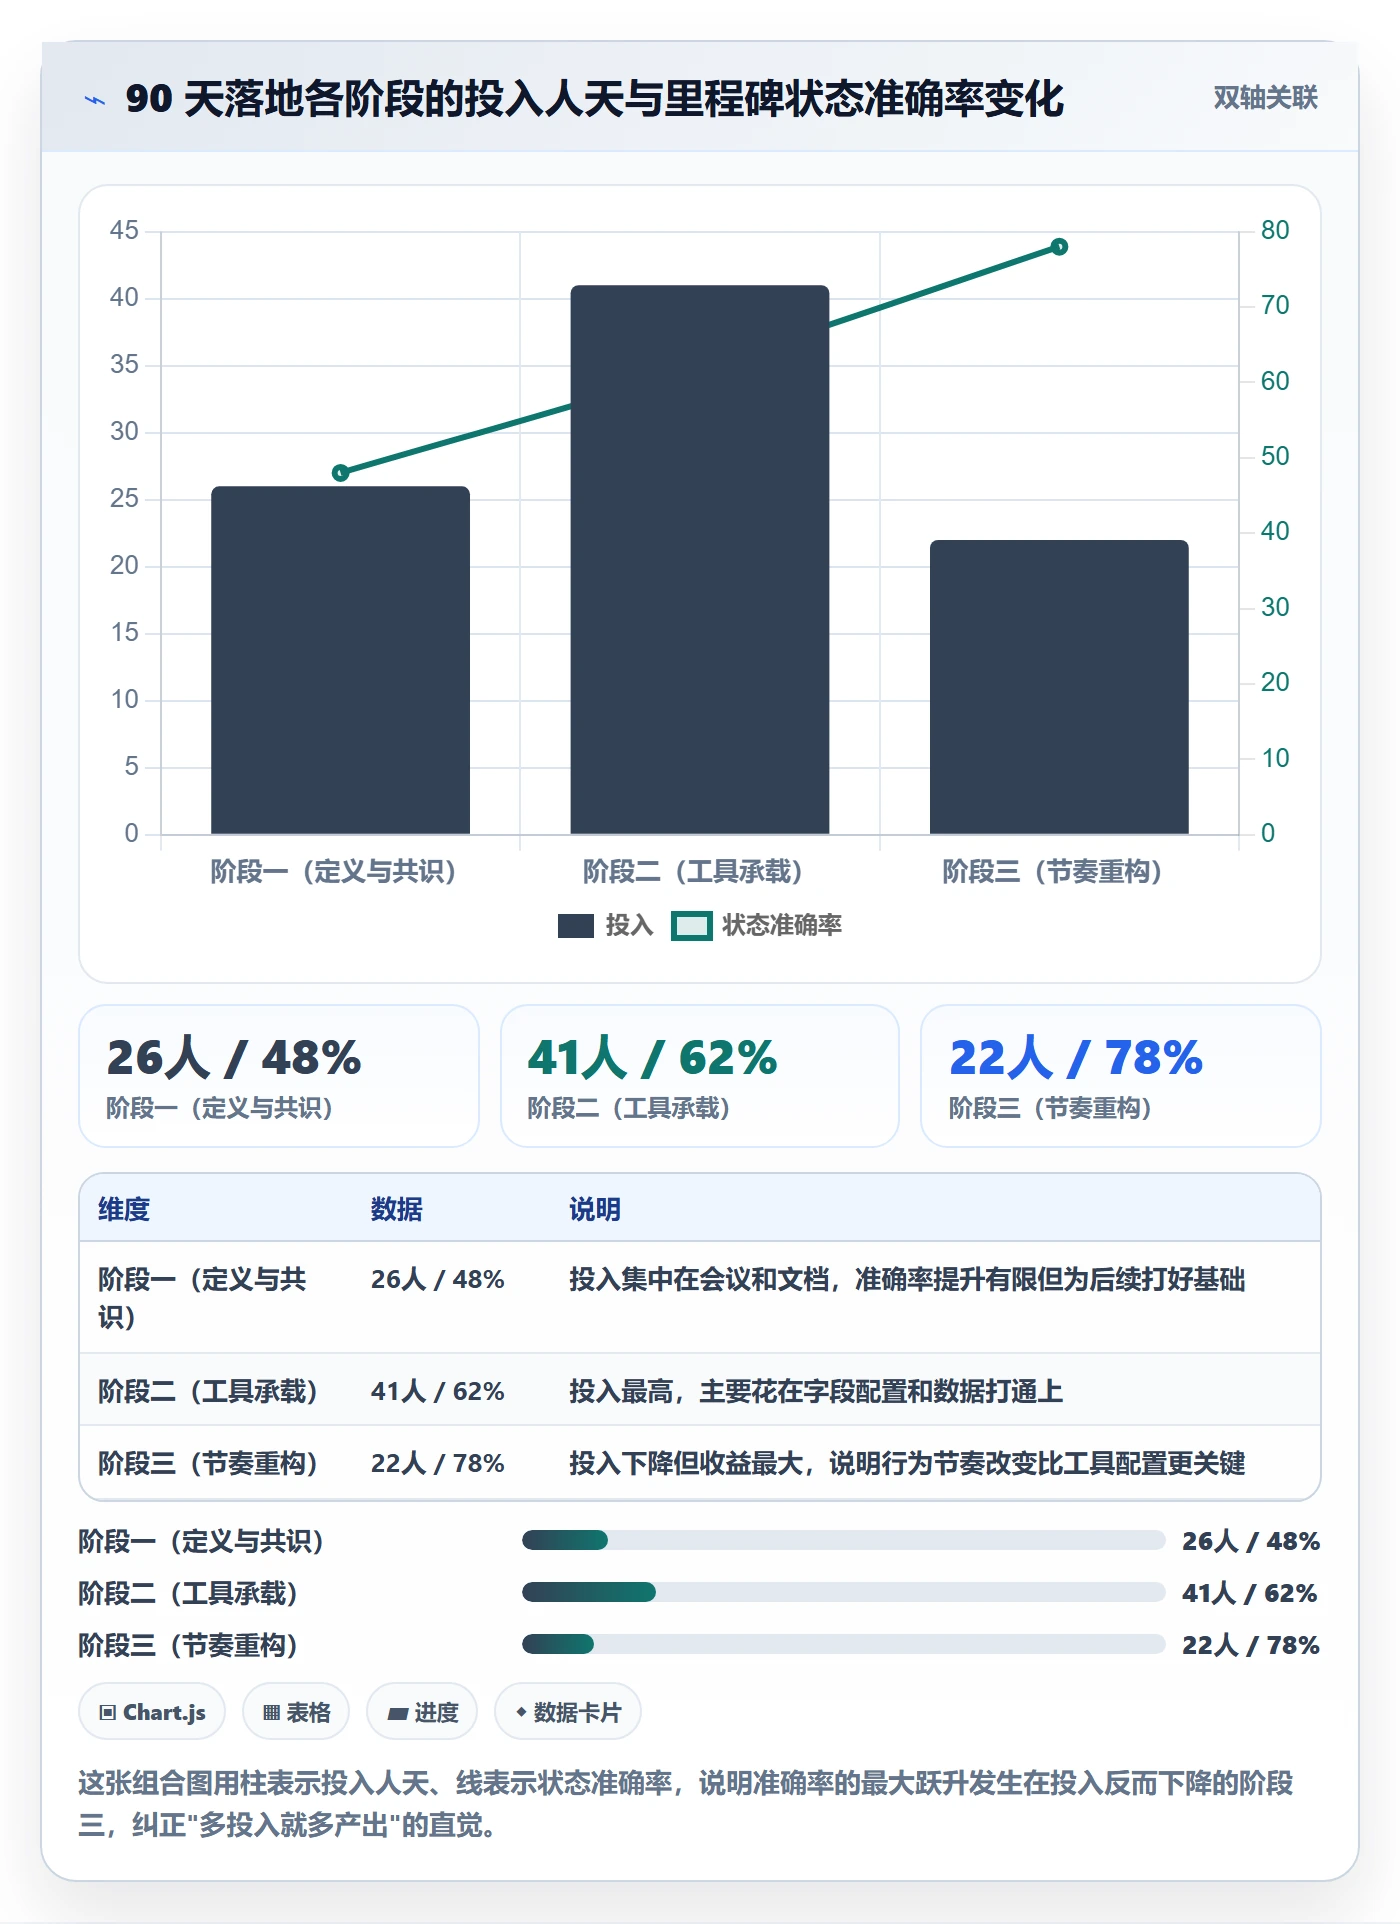Click the 阶段三 bar in the chart
Screen dimensions: 1400x1924
(x=1059, y=687)
